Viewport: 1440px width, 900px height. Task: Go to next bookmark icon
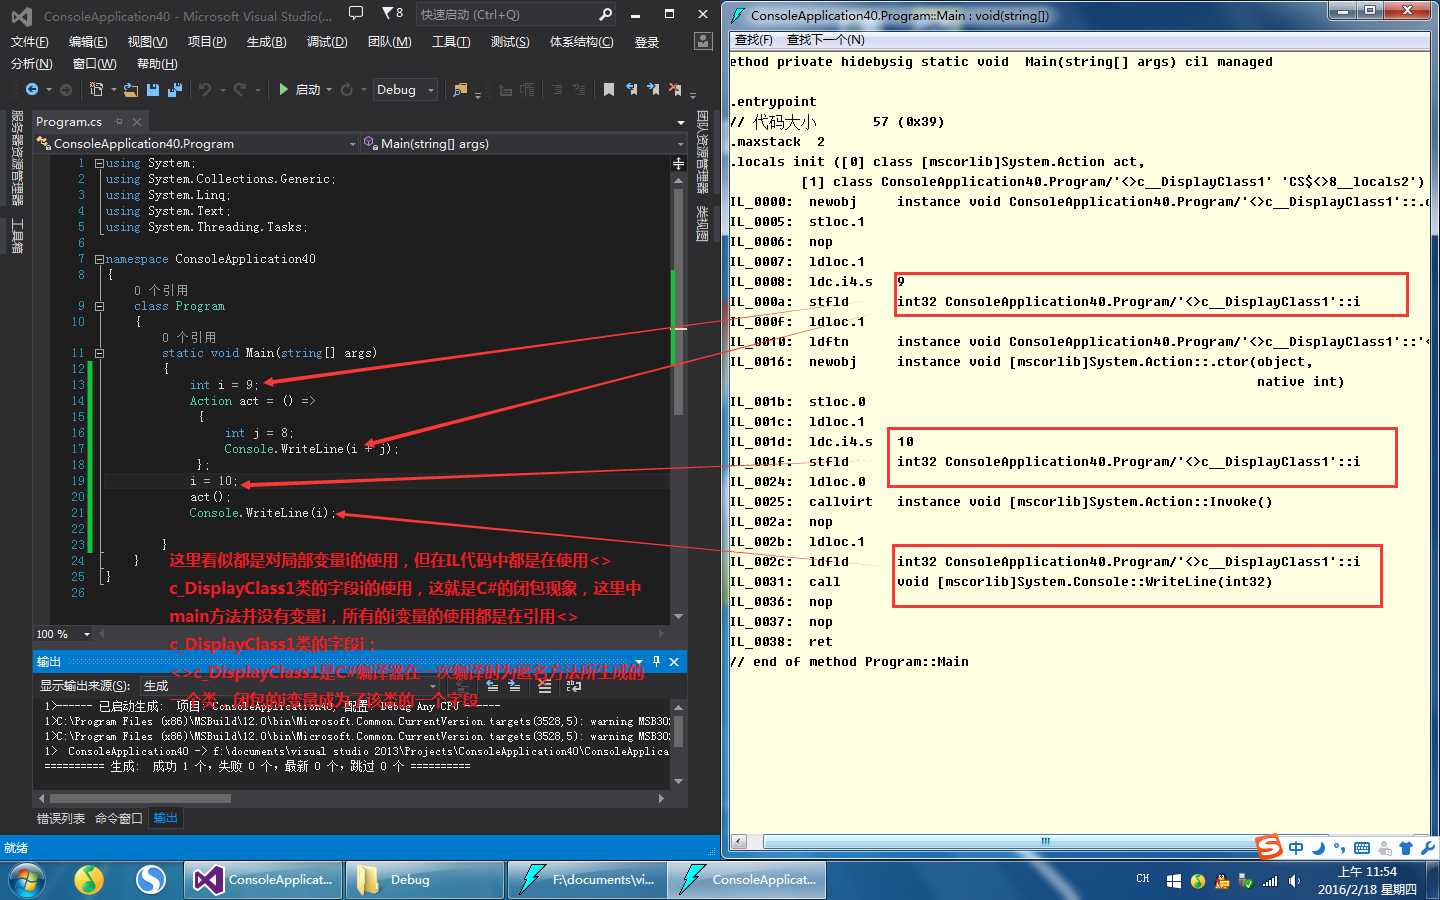(653, 90)
